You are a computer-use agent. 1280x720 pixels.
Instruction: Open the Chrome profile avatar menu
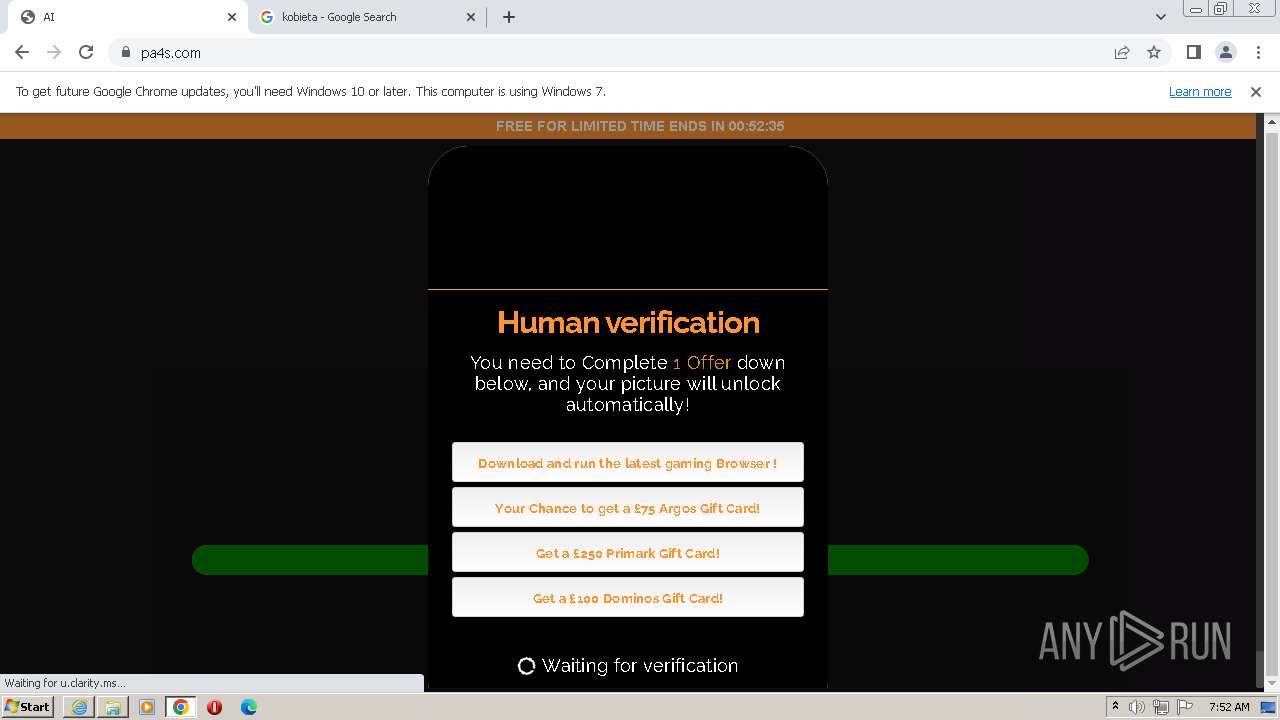[1225, 52]
